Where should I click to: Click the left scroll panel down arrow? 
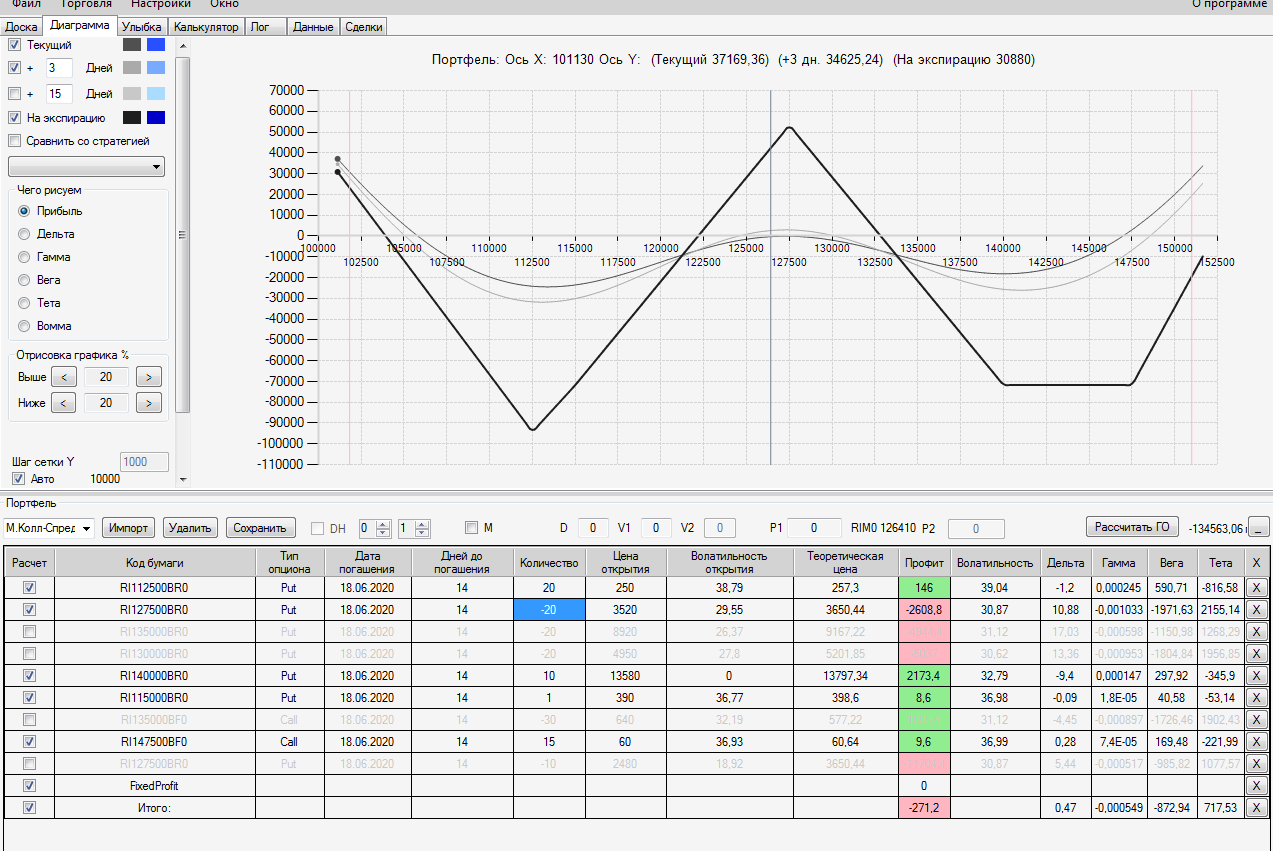[182, 480]
